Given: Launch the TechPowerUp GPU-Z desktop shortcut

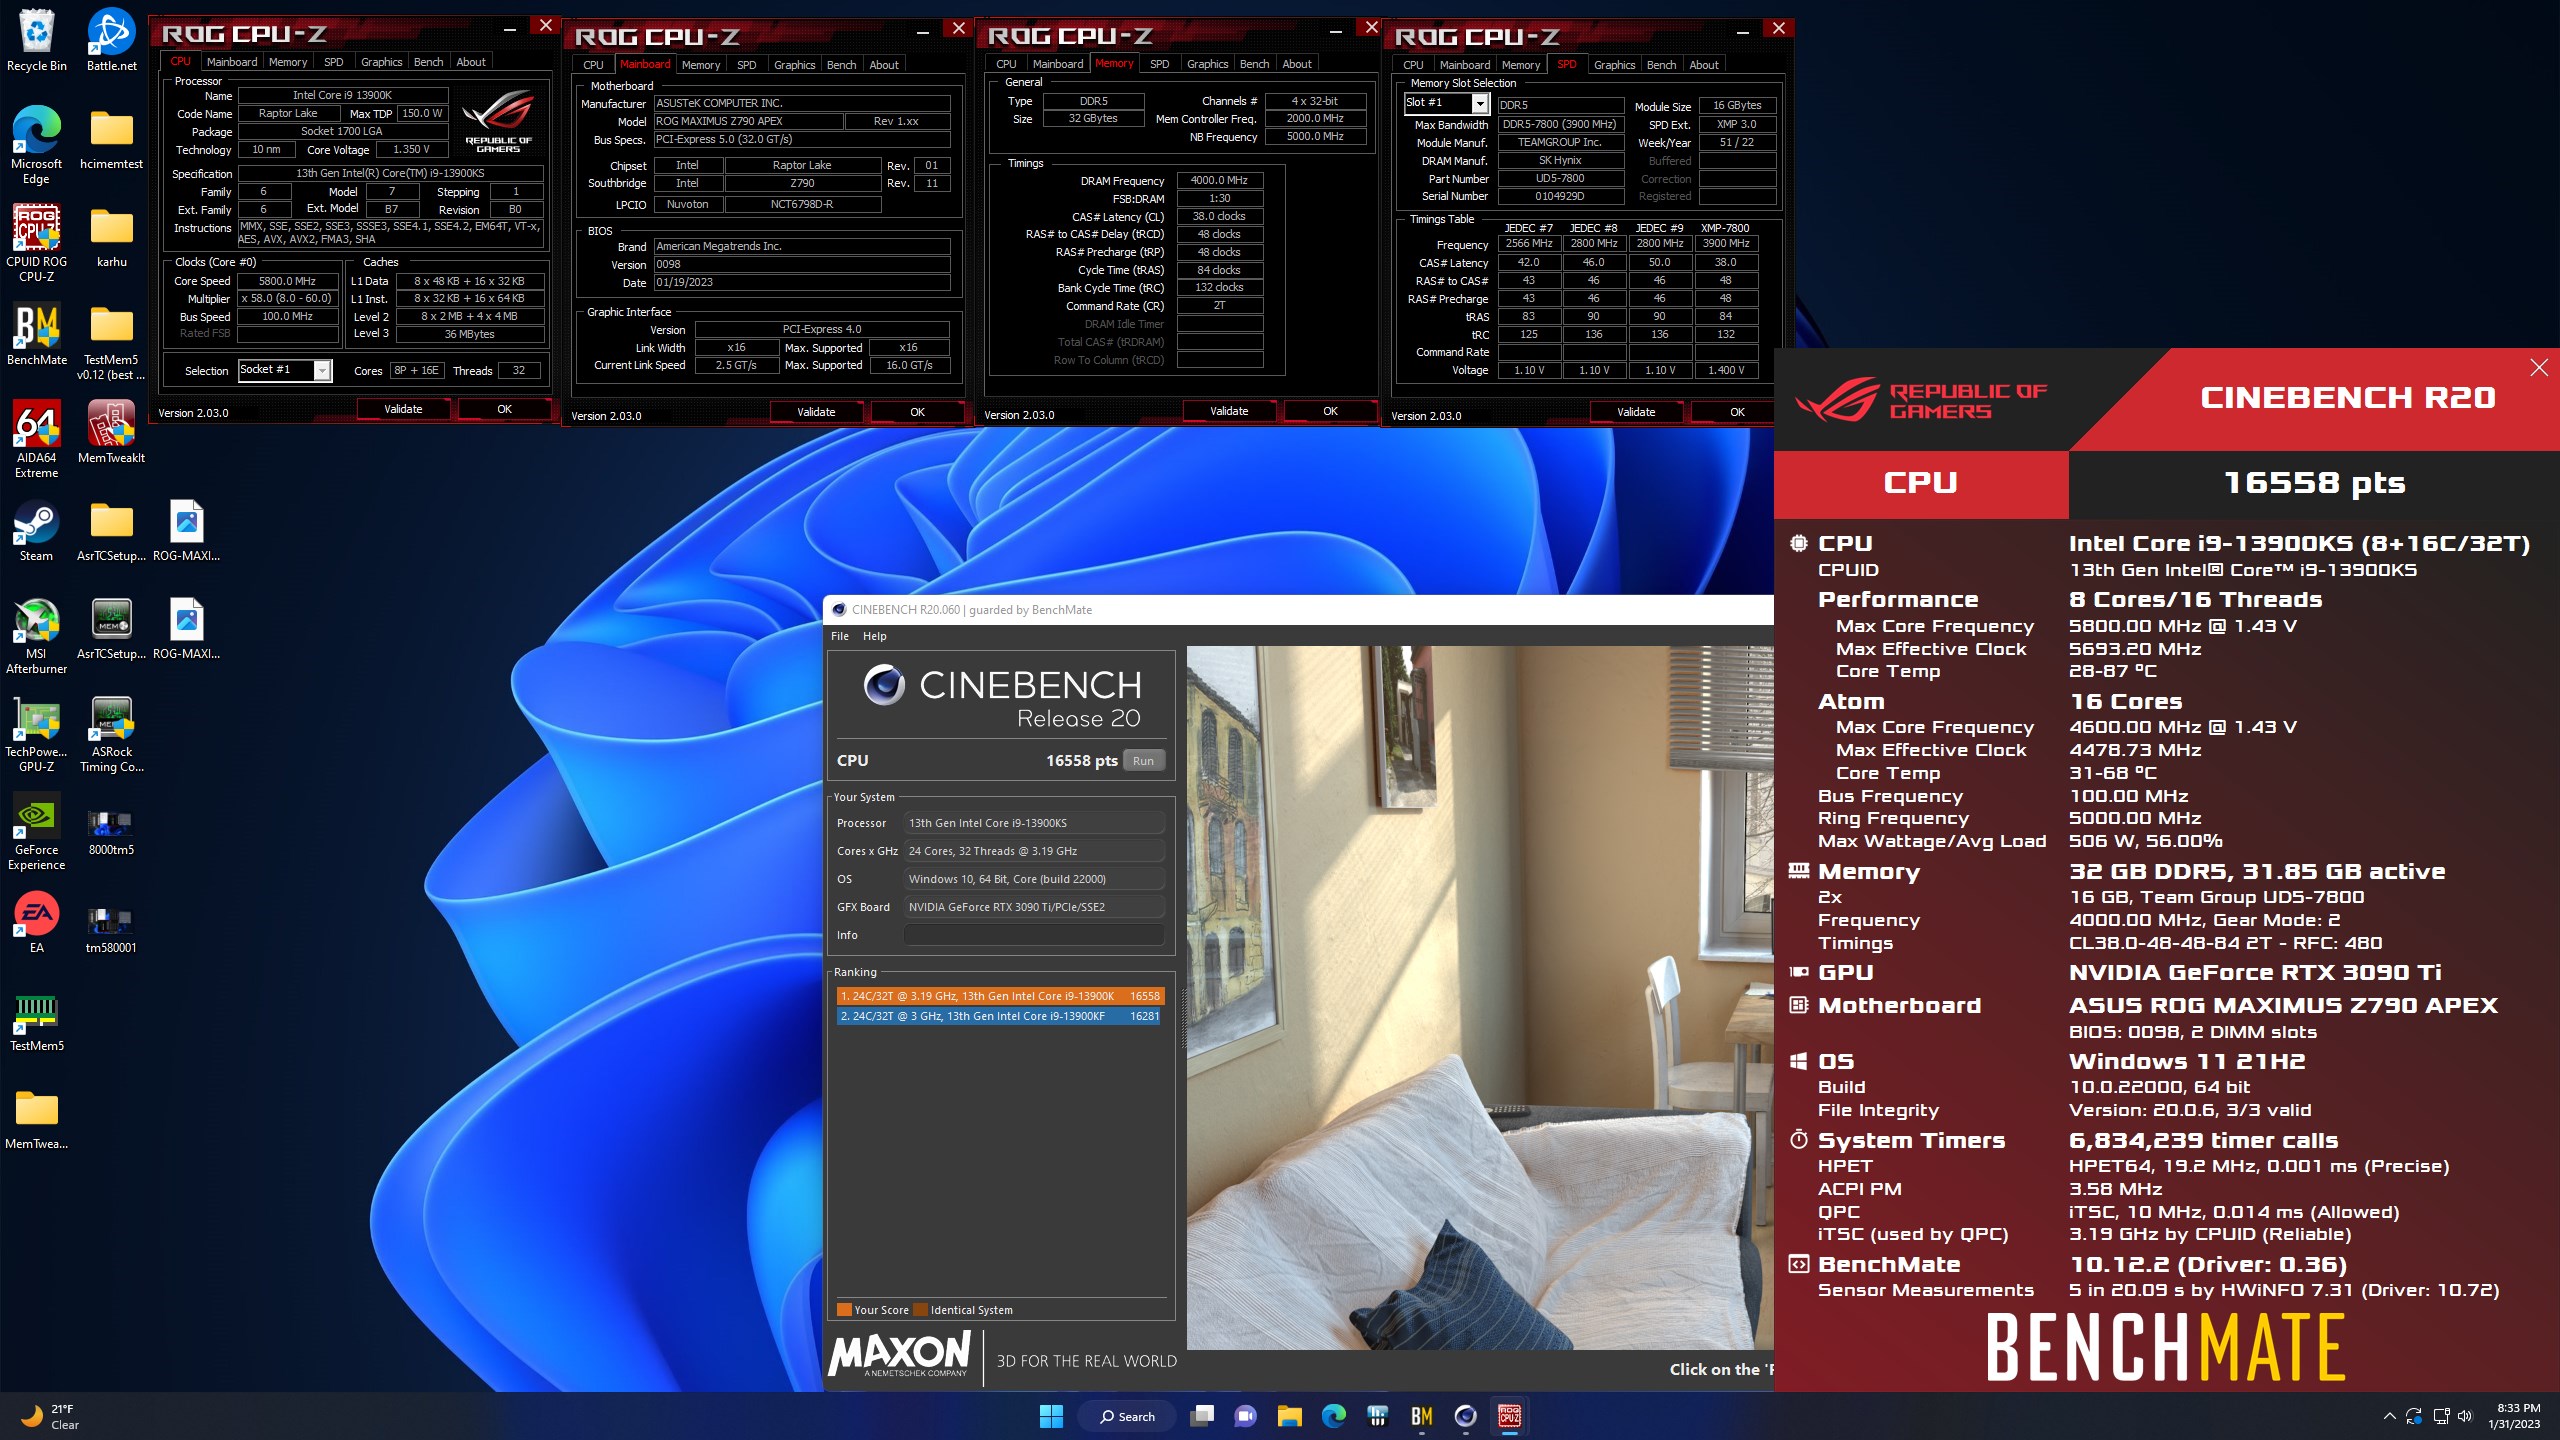Looking at the screenshot, I should (x=36, y=732).
